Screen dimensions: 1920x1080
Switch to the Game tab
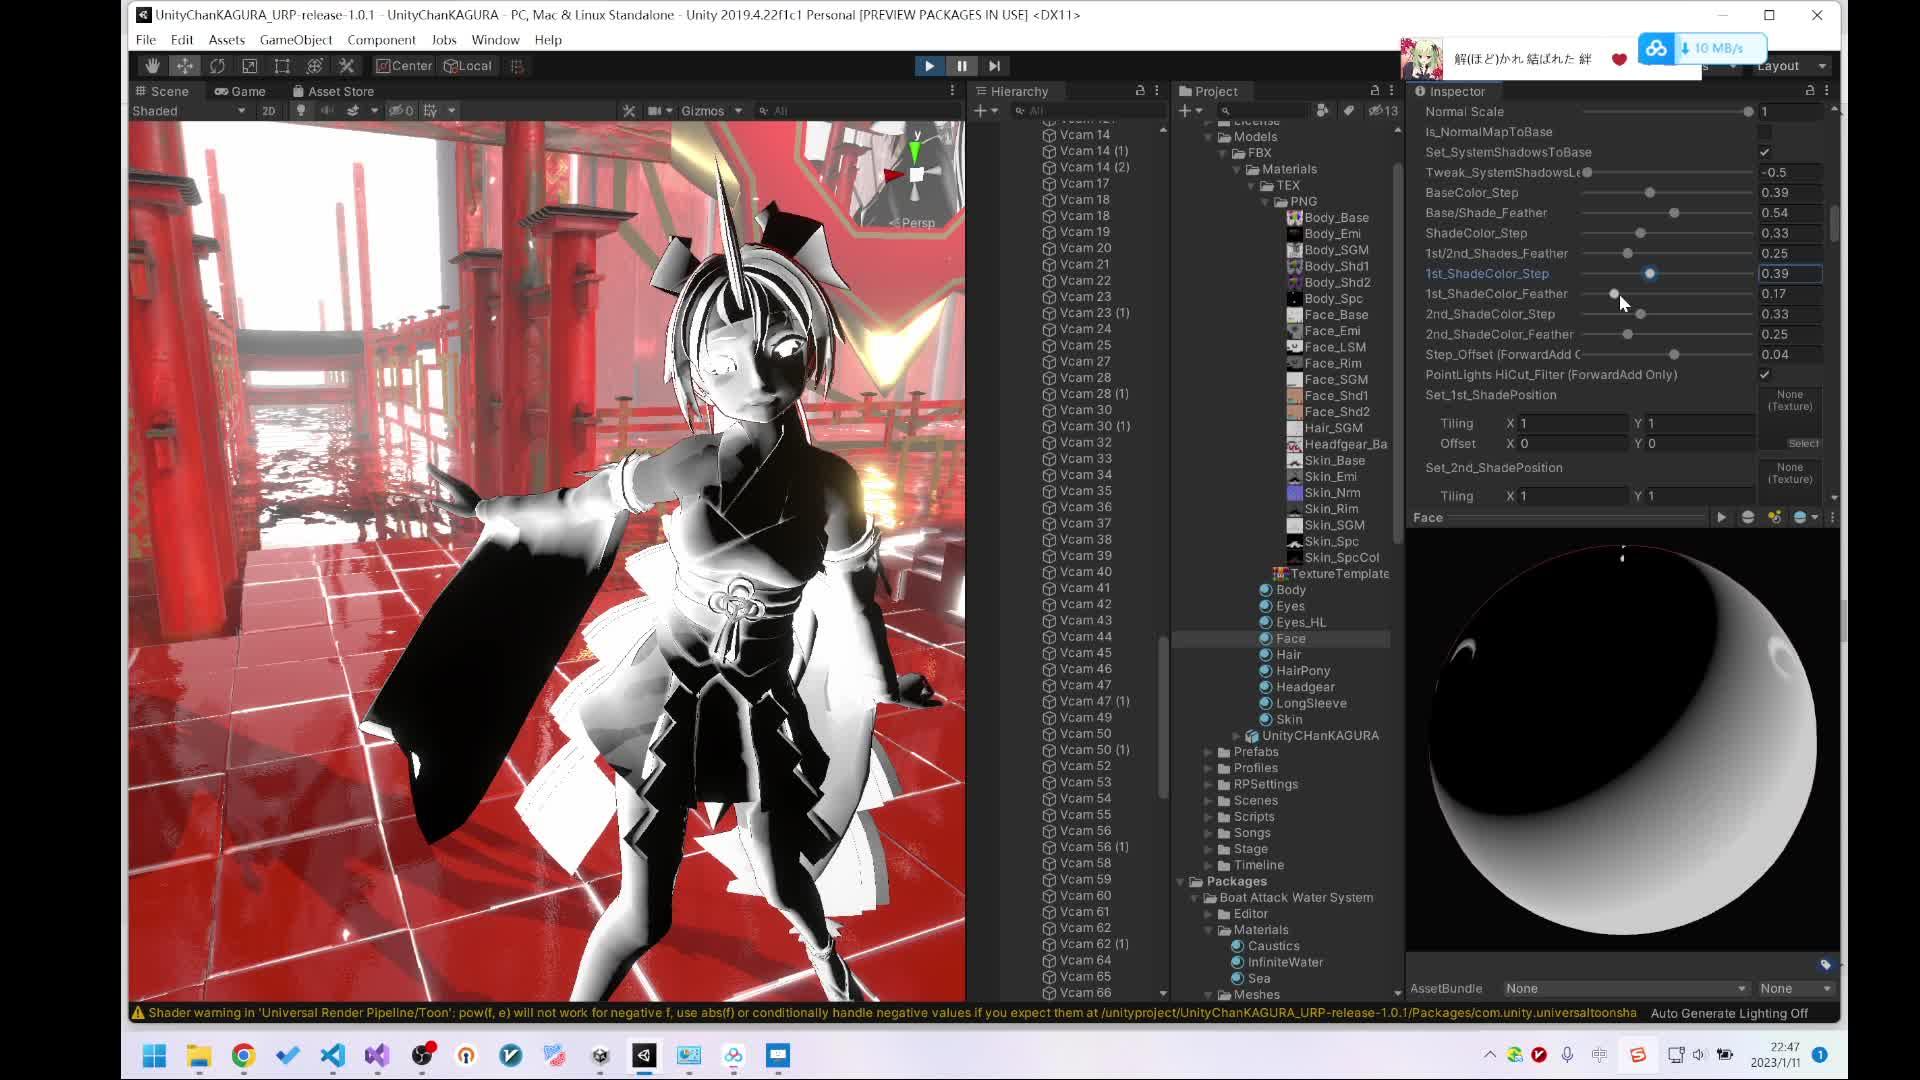pos(240,91)
